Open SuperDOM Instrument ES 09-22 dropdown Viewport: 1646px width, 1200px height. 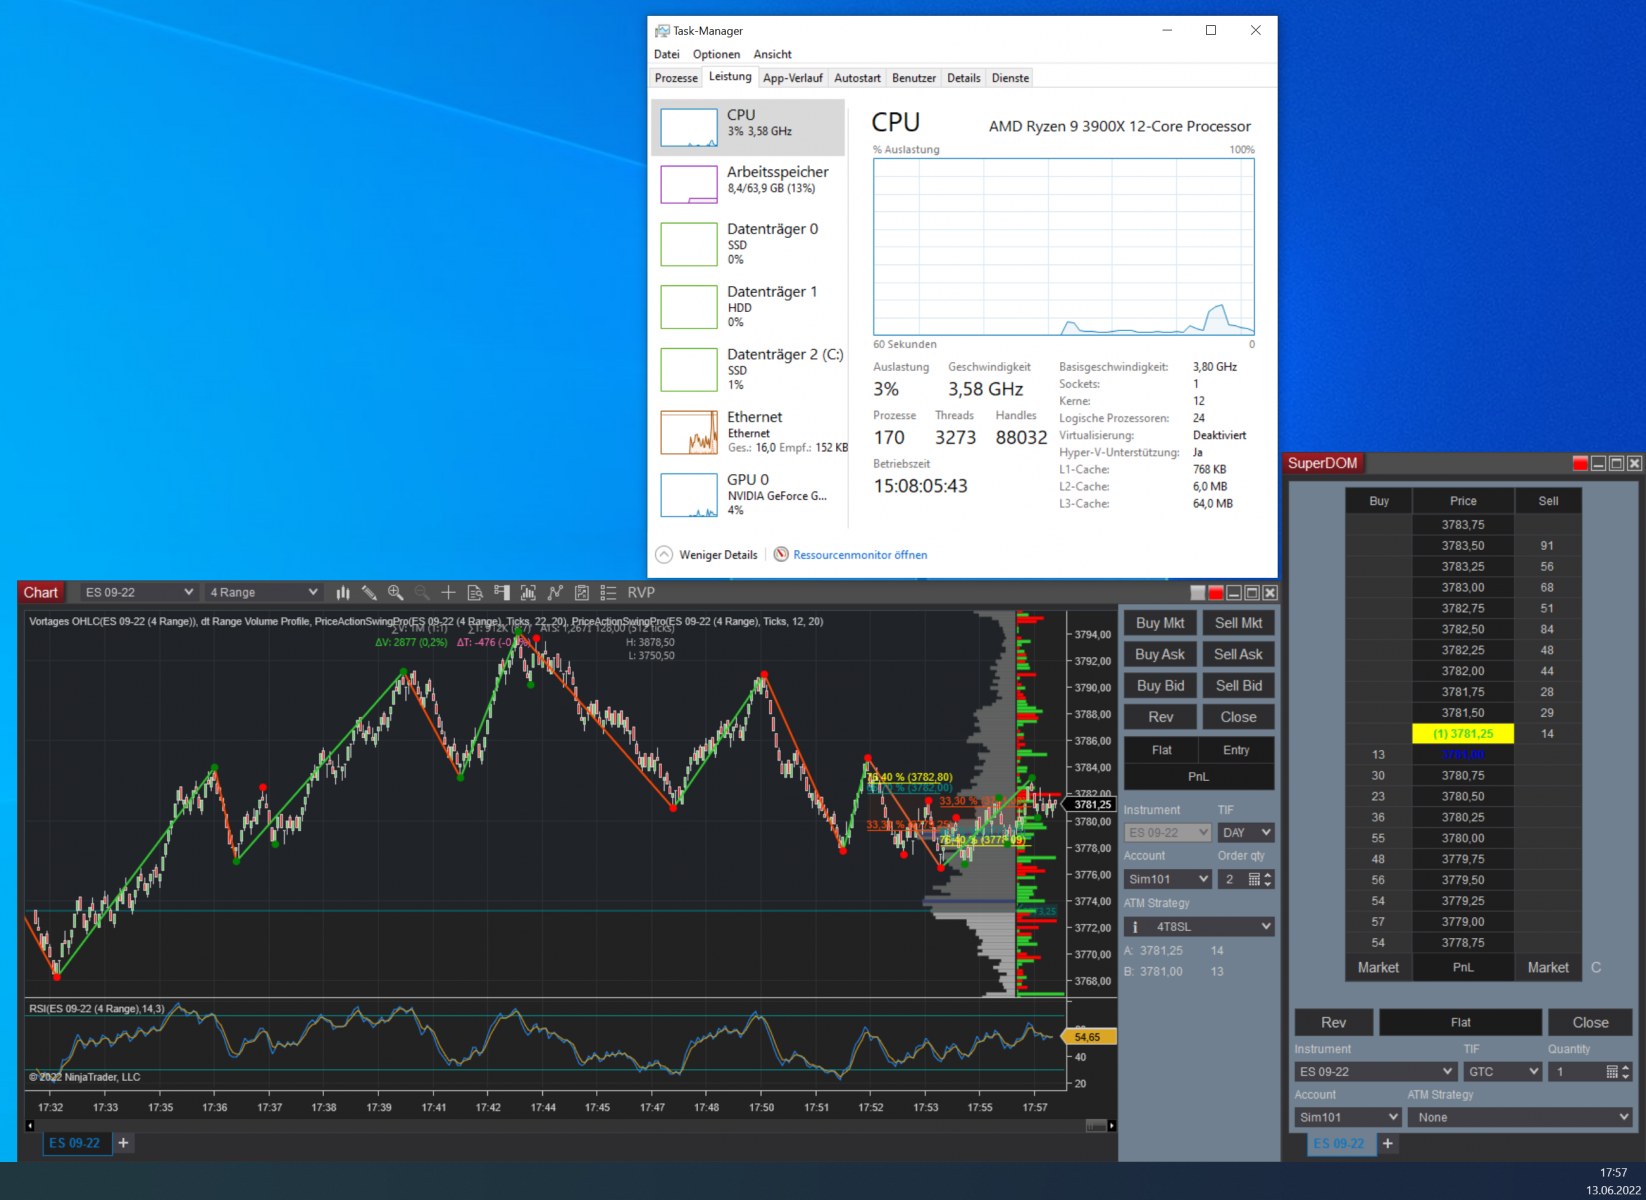tap(1375, 1072)
